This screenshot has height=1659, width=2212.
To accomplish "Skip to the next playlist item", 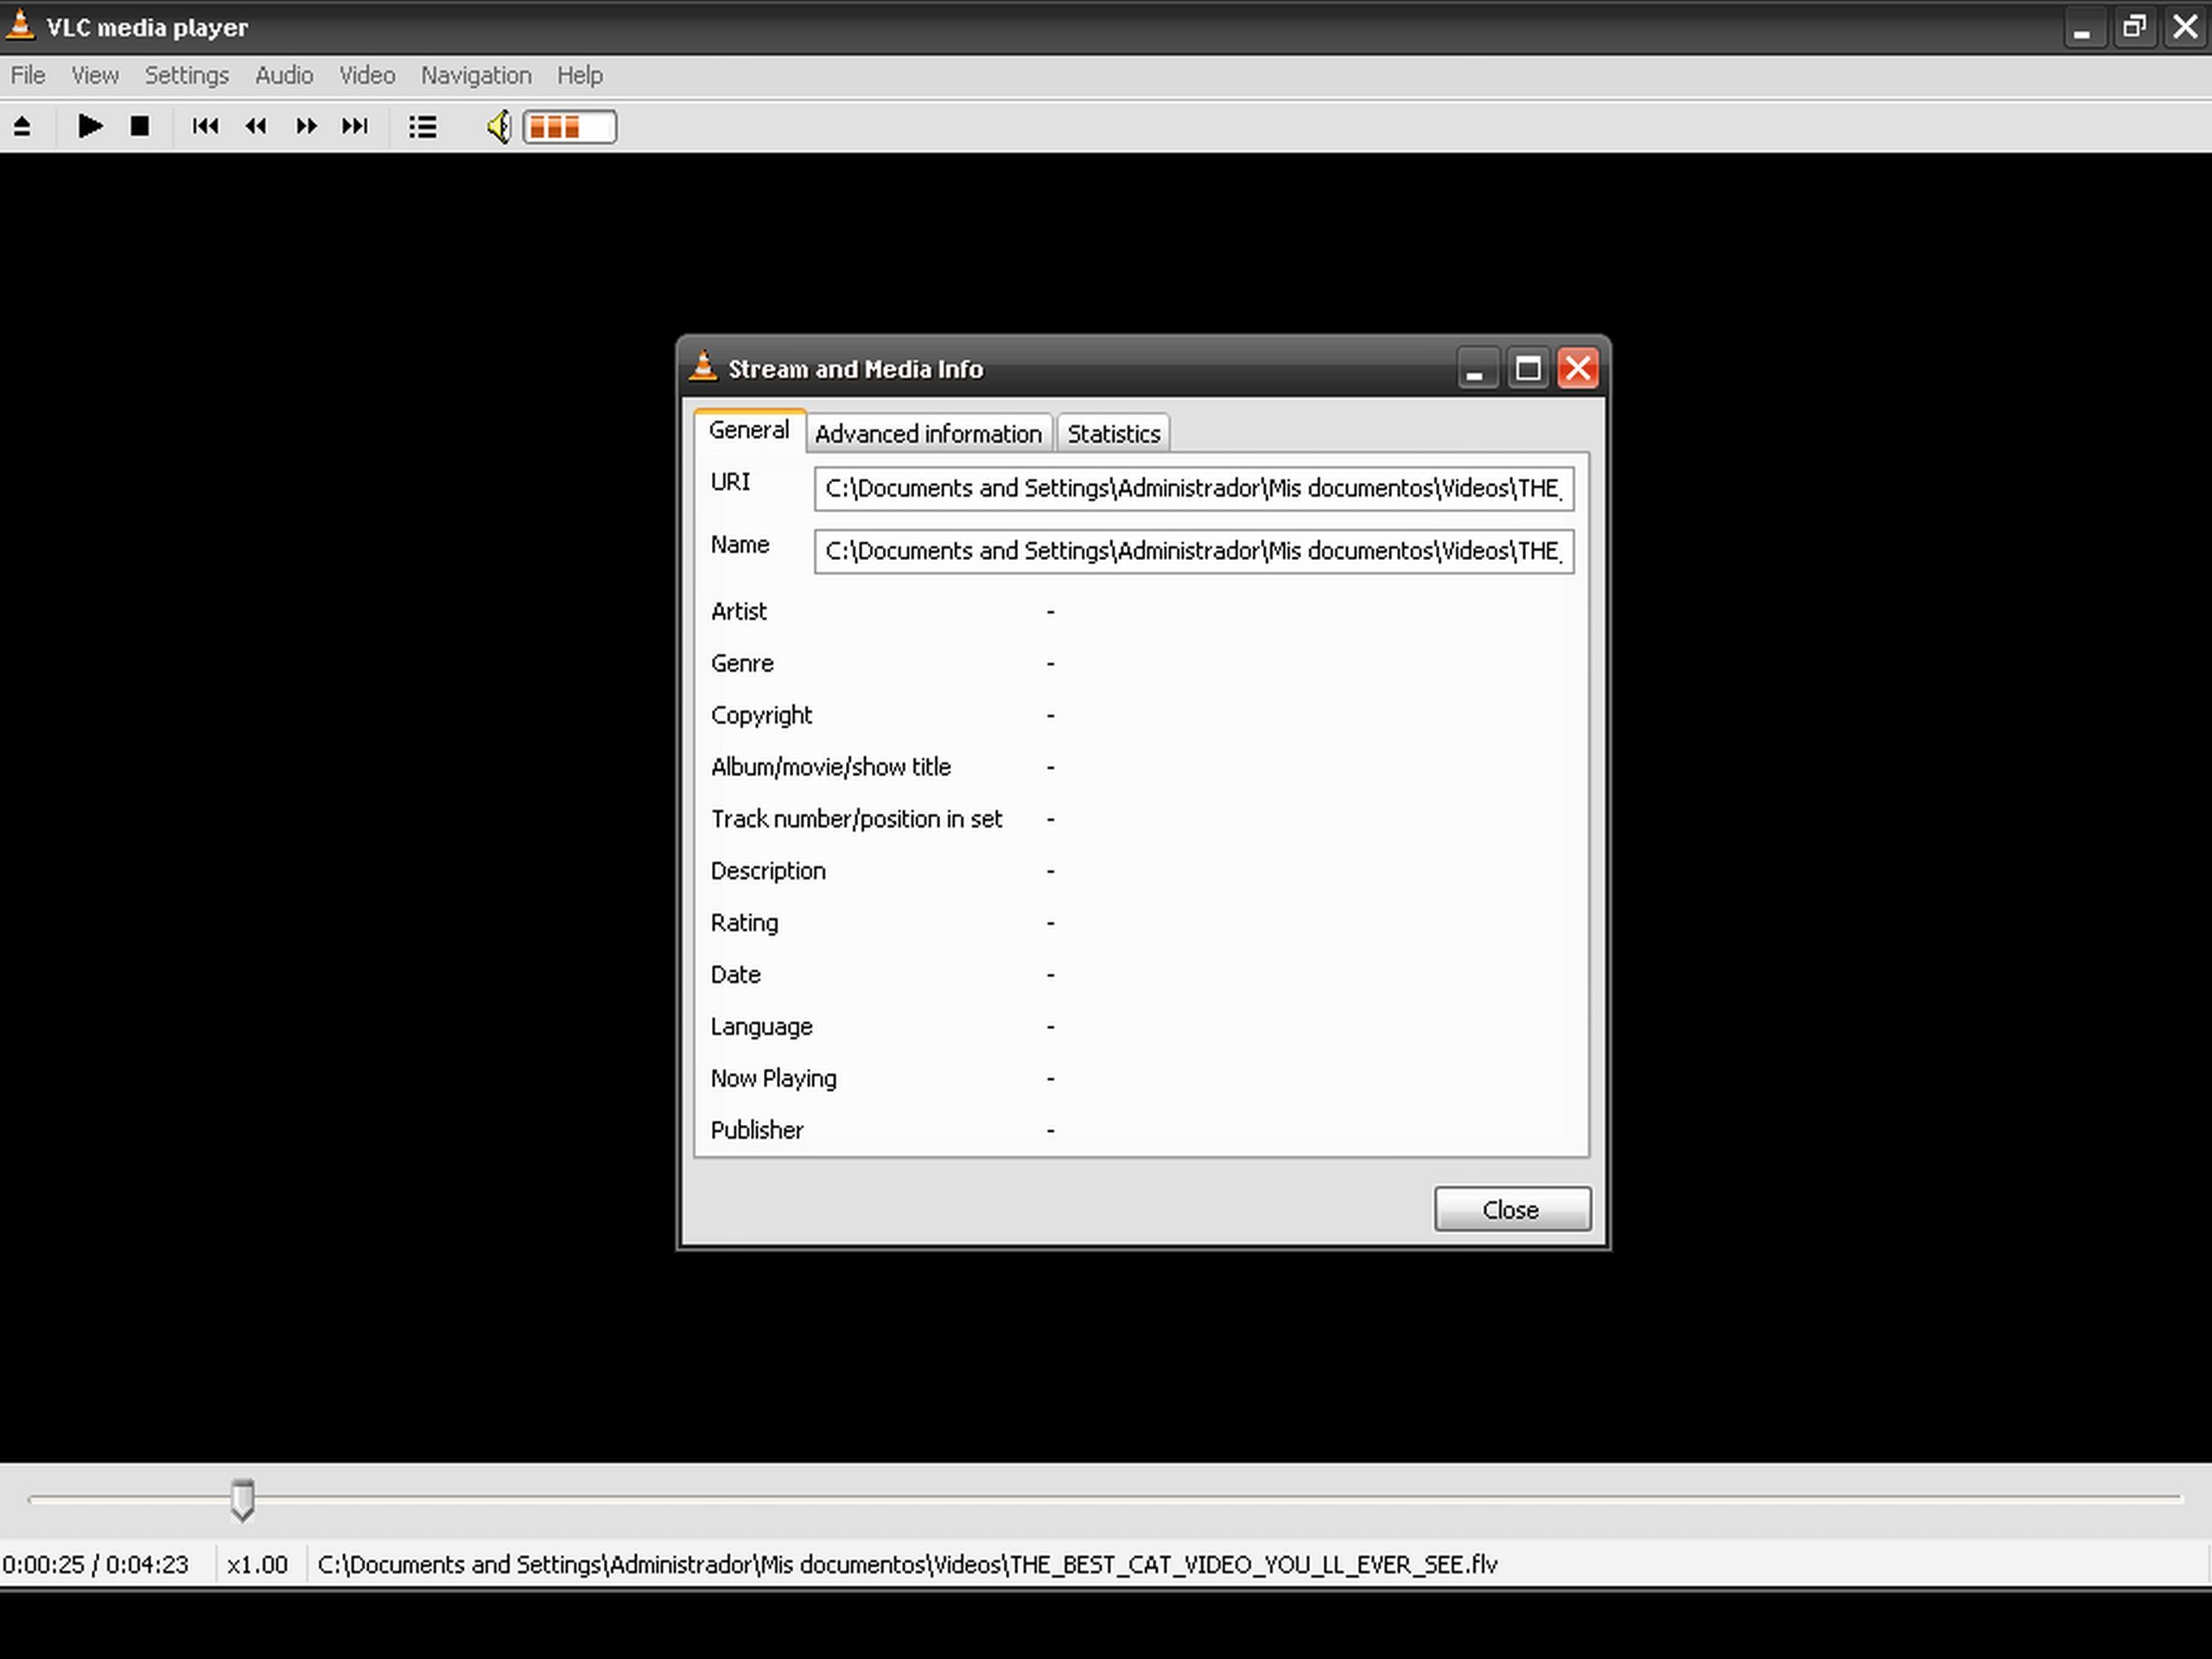I will 355,127.
